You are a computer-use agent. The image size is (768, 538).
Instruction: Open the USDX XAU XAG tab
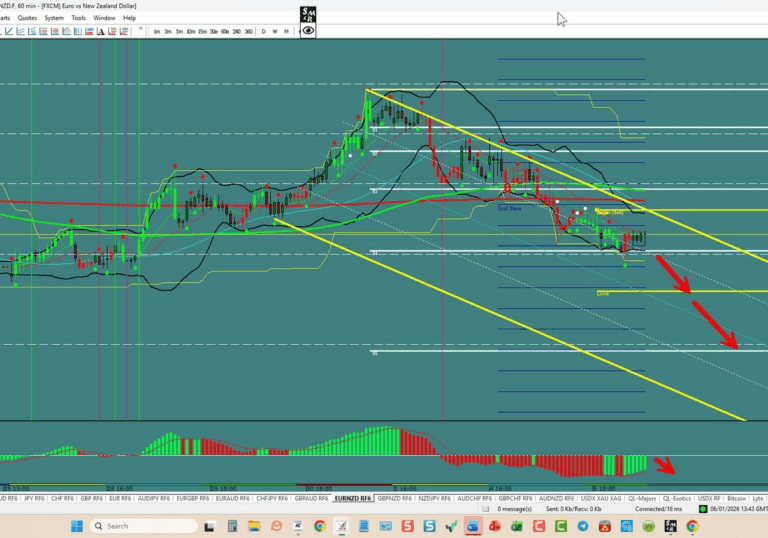601,498
